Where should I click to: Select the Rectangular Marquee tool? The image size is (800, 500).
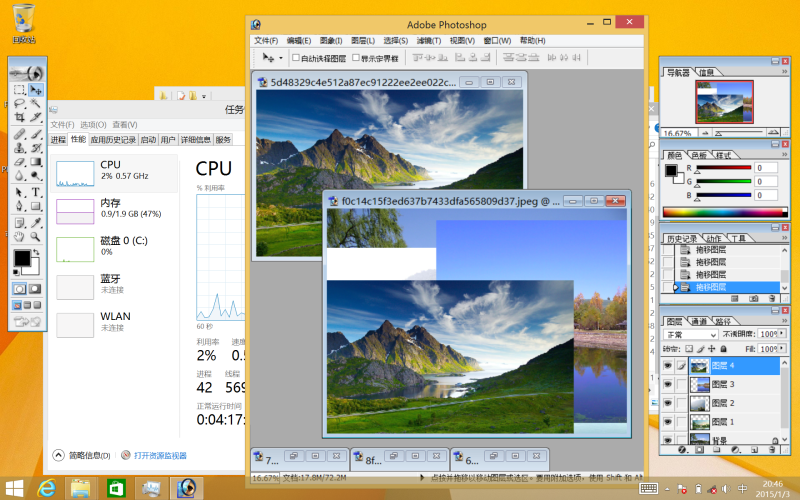19,90
